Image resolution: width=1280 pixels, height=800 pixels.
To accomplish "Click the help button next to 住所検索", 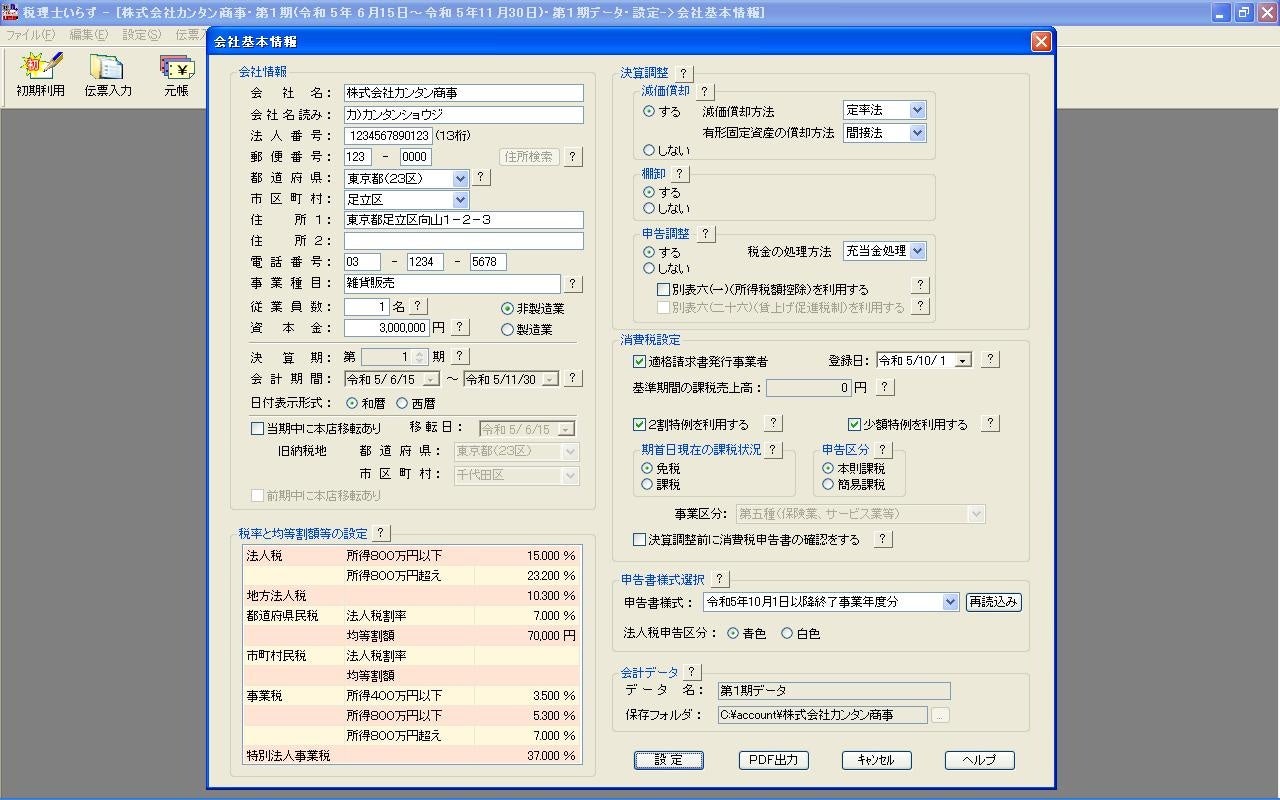I will click(x=573, y=157).
